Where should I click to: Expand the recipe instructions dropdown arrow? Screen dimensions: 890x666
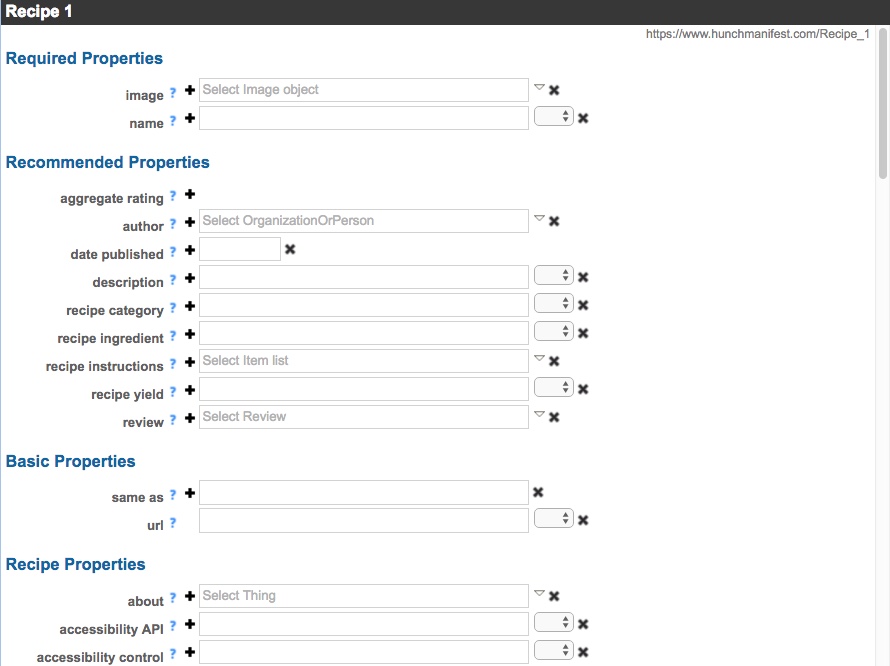pos(539,358)
